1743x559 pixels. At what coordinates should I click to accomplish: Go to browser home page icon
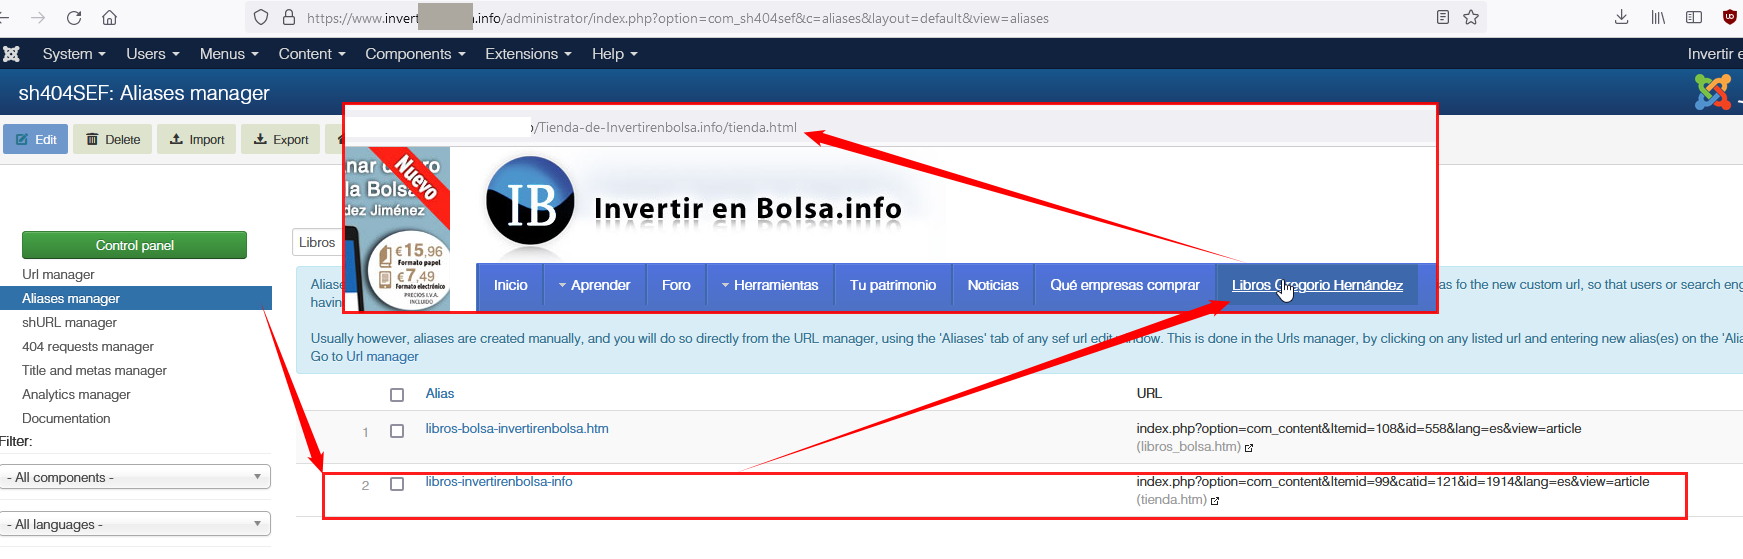tap(110, 18)
